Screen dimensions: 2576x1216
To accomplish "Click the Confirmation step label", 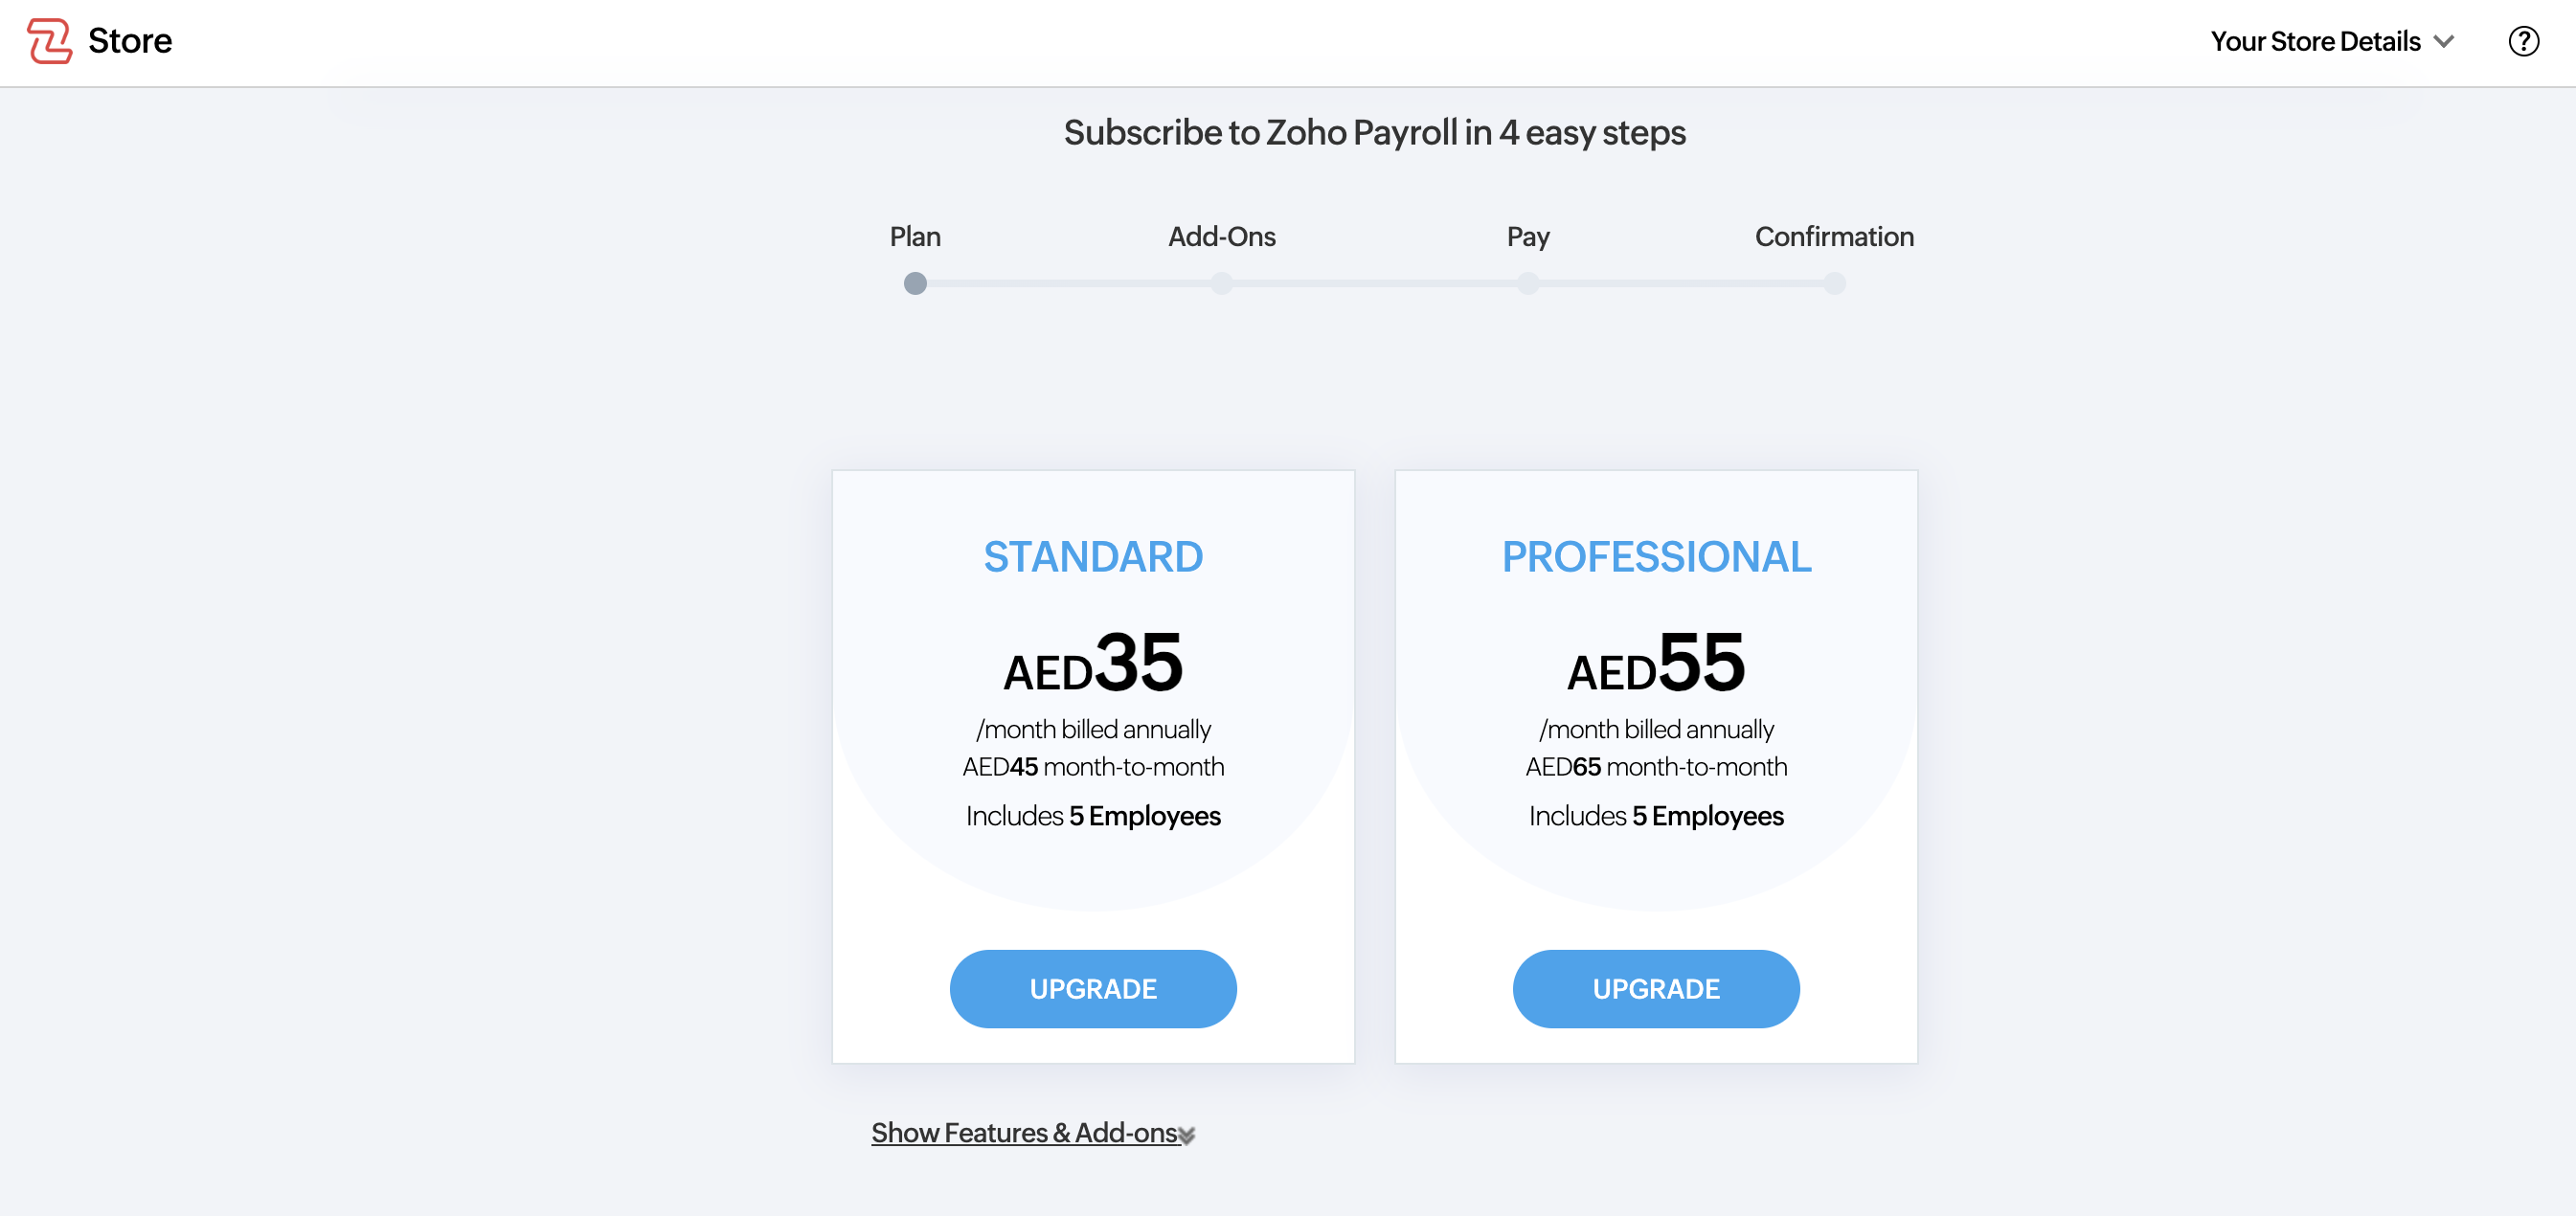I will pos(1833,236).
